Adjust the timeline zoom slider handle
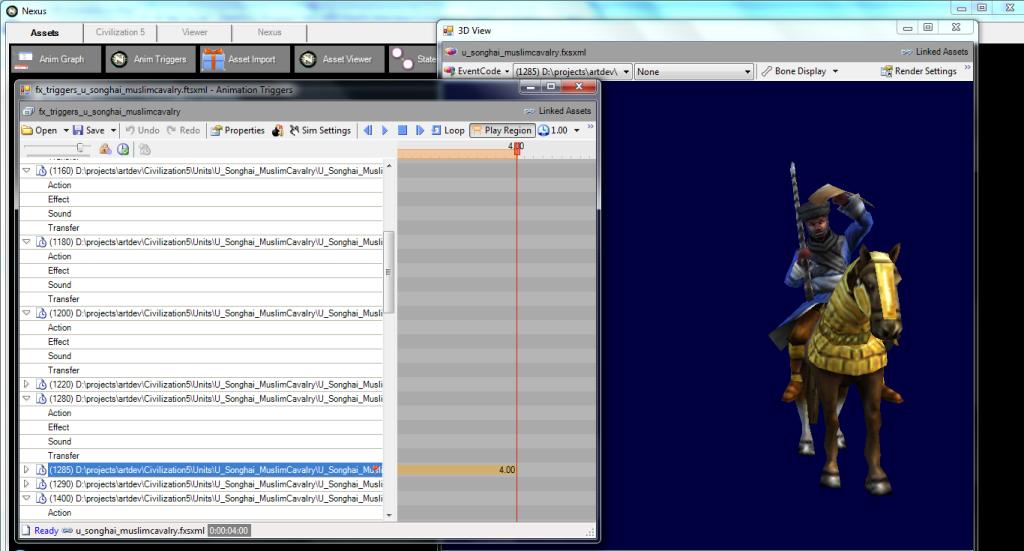Viewport: 1024px width, 551px height. [x=80, y=148]
